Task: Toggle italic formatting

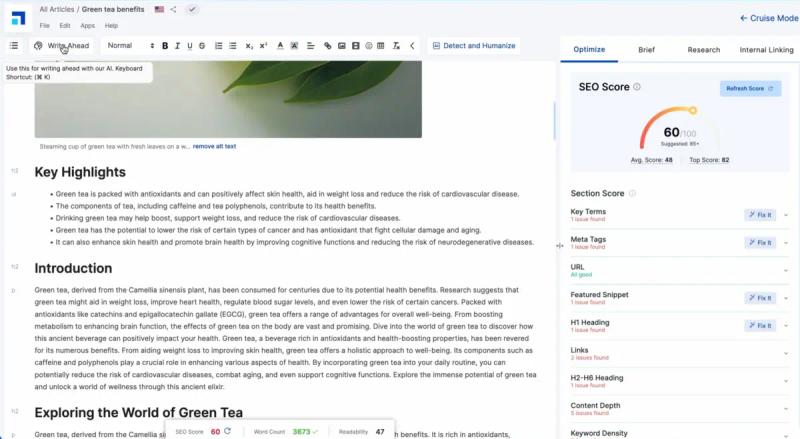Action: 177,45
